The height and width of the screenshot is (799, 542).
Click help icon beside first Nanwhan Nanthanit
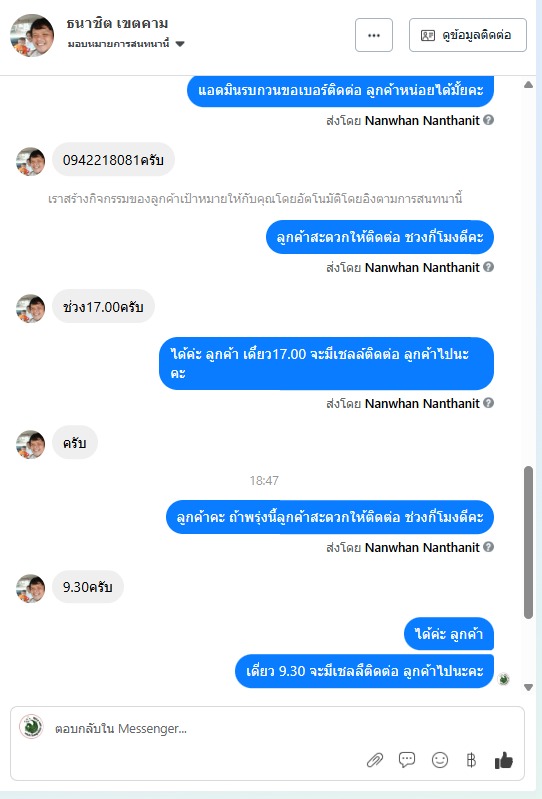[488, 120]
